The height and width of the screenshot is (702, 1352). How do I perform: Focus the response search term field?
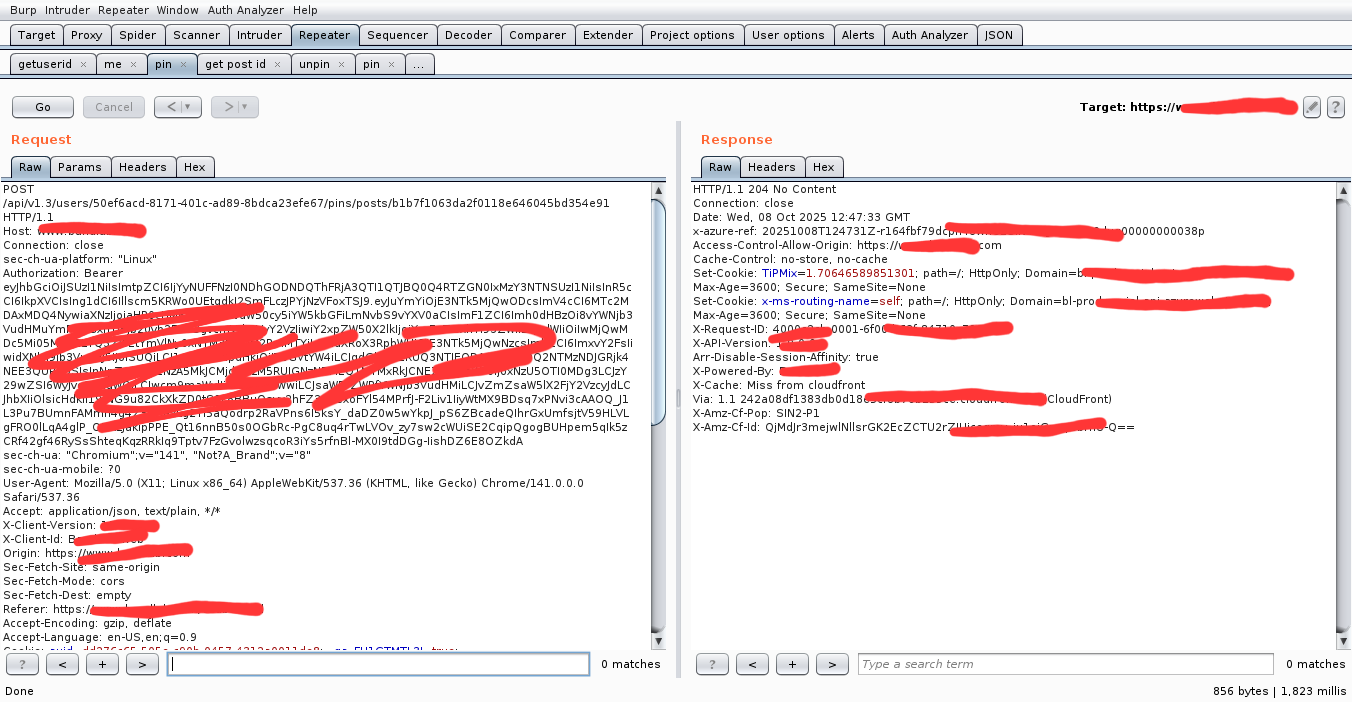[1065, 664]
